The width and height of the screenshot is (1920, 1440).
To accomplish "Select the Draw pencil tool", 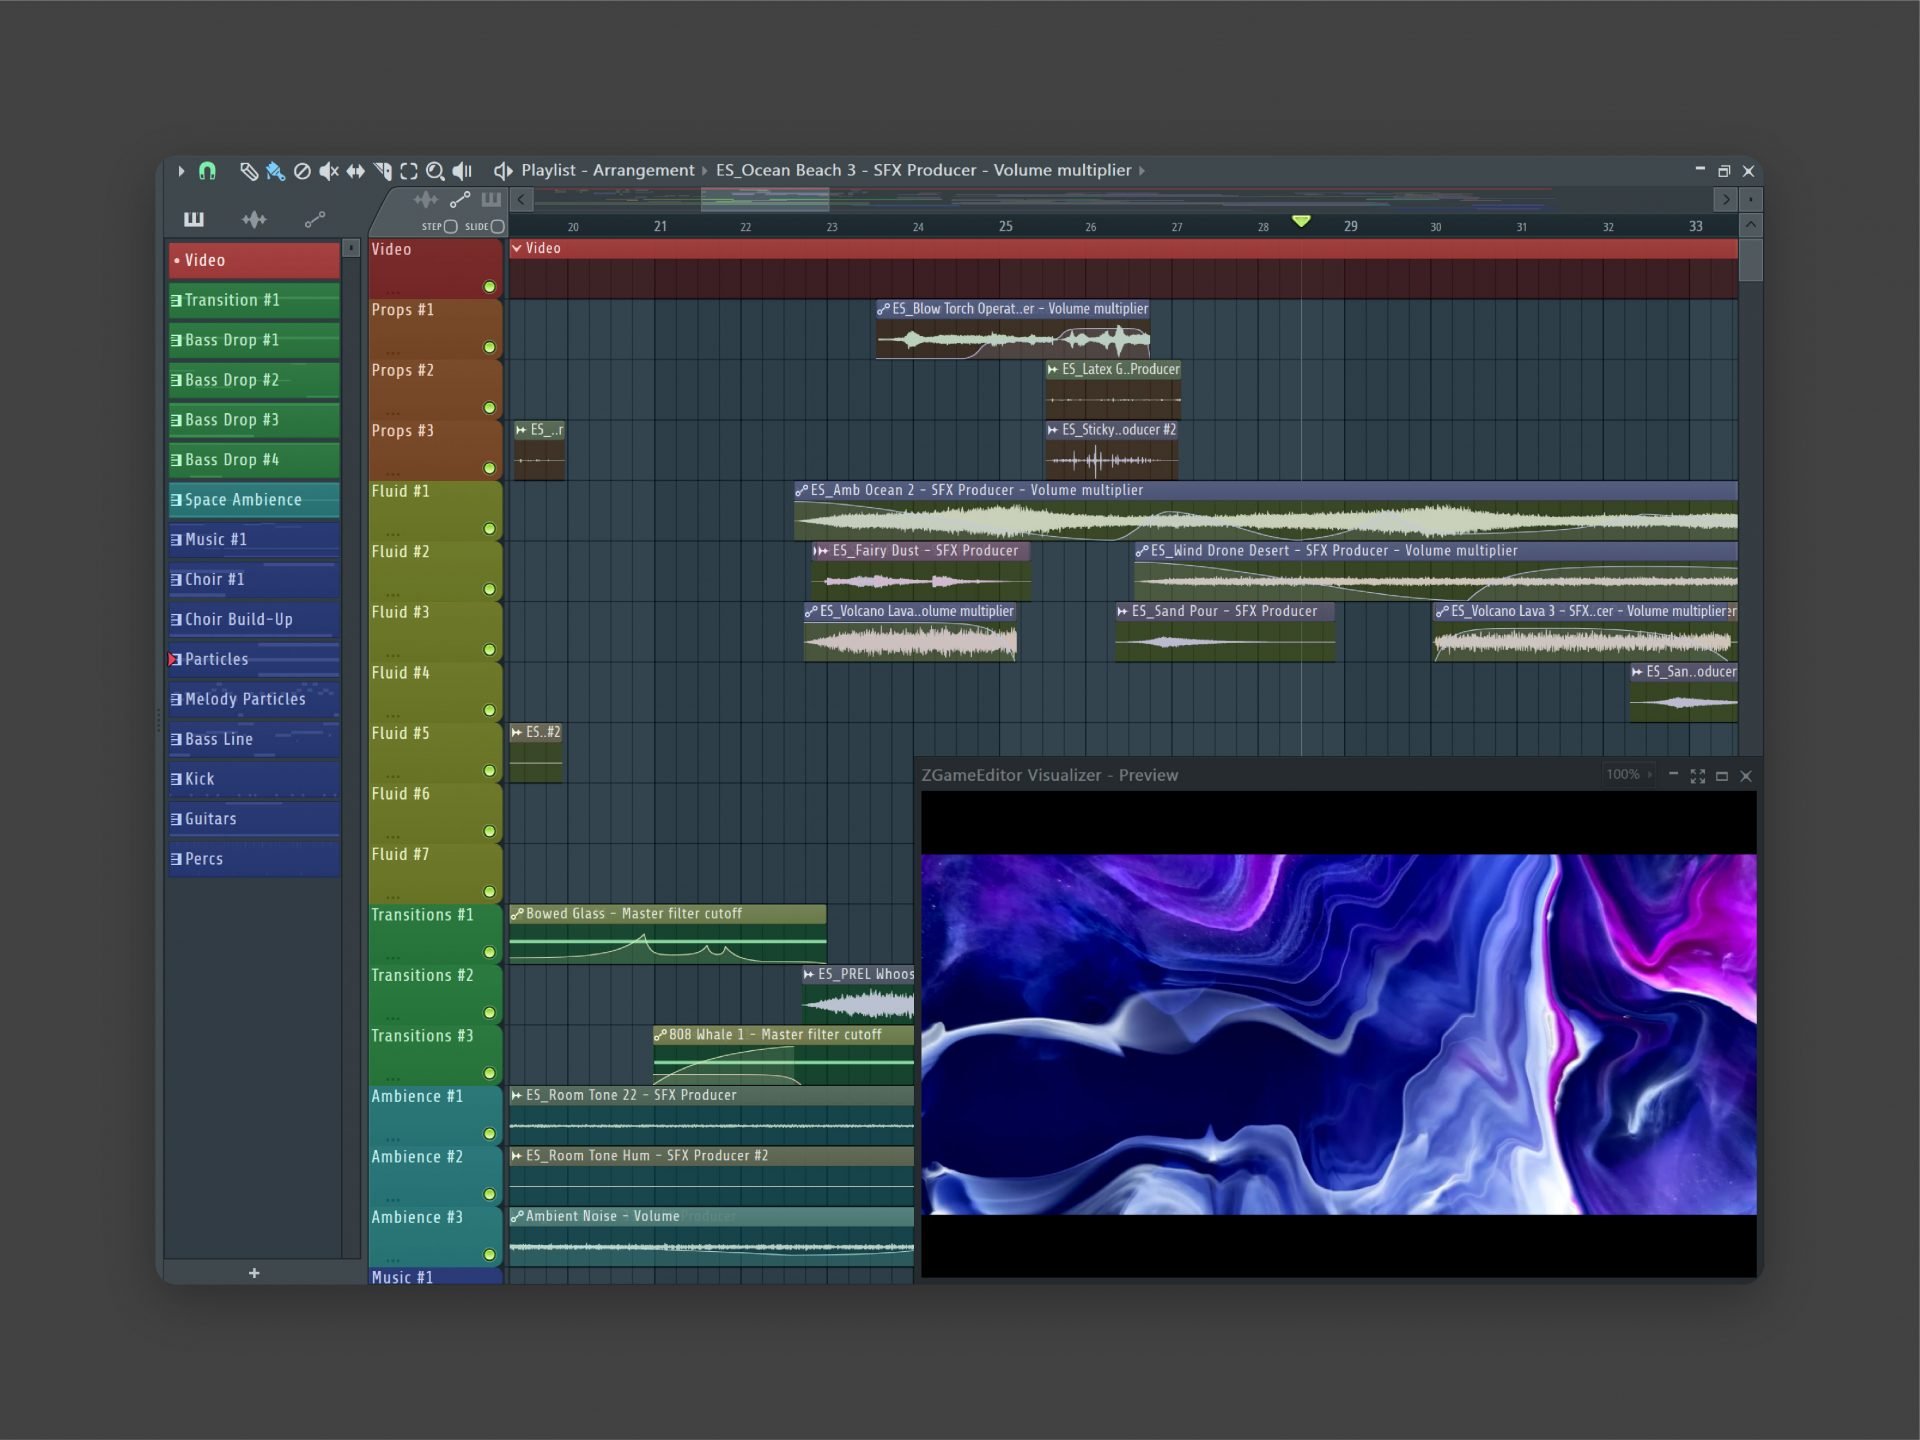I will coord(248,171).
